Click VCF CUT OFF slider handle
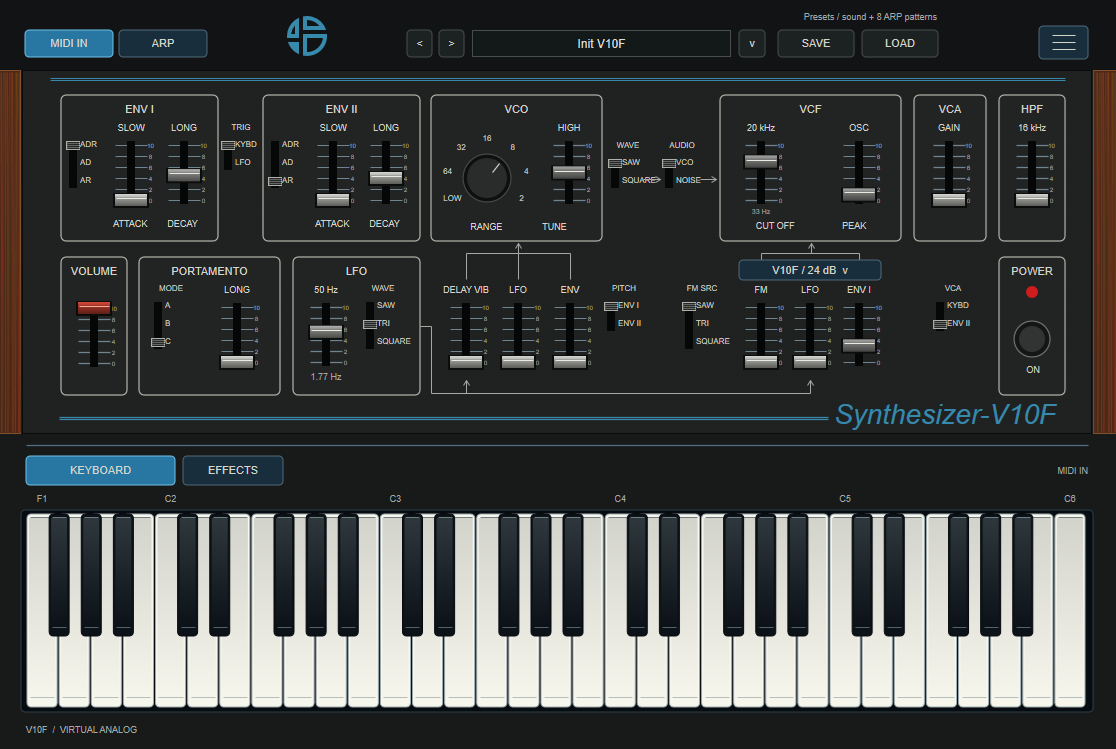This screenshot has height=749, width=1116. (761, 161)
